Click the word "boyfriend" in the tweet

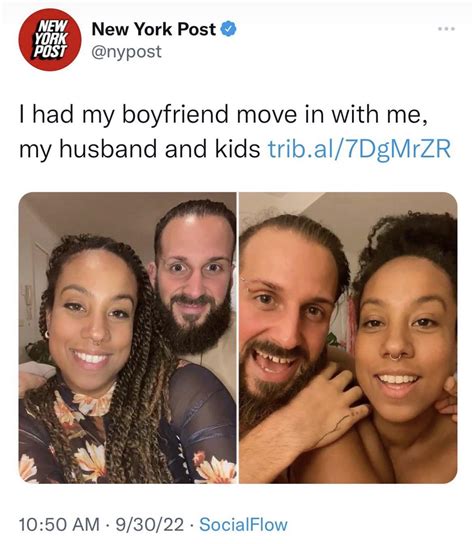pyautogui.click(x=175, y=115)
